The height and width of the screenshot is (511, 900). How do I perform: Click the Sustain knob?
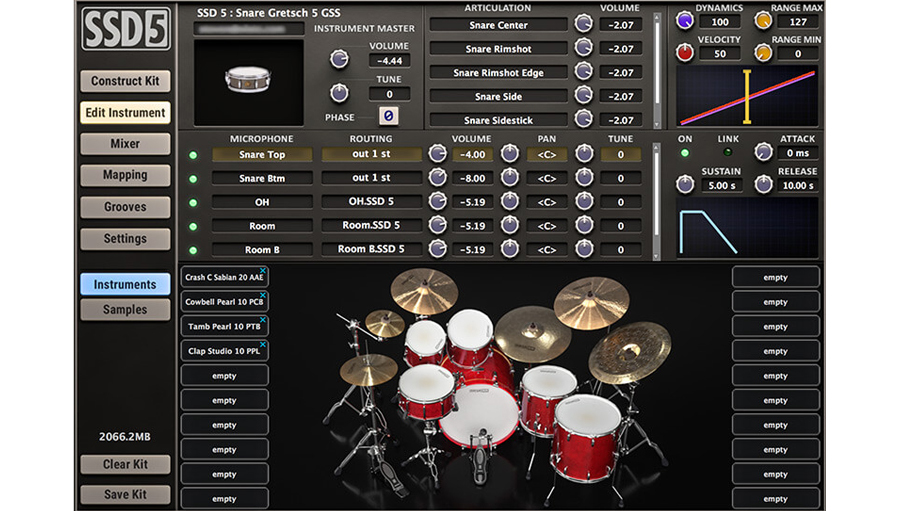coord(685,184)
